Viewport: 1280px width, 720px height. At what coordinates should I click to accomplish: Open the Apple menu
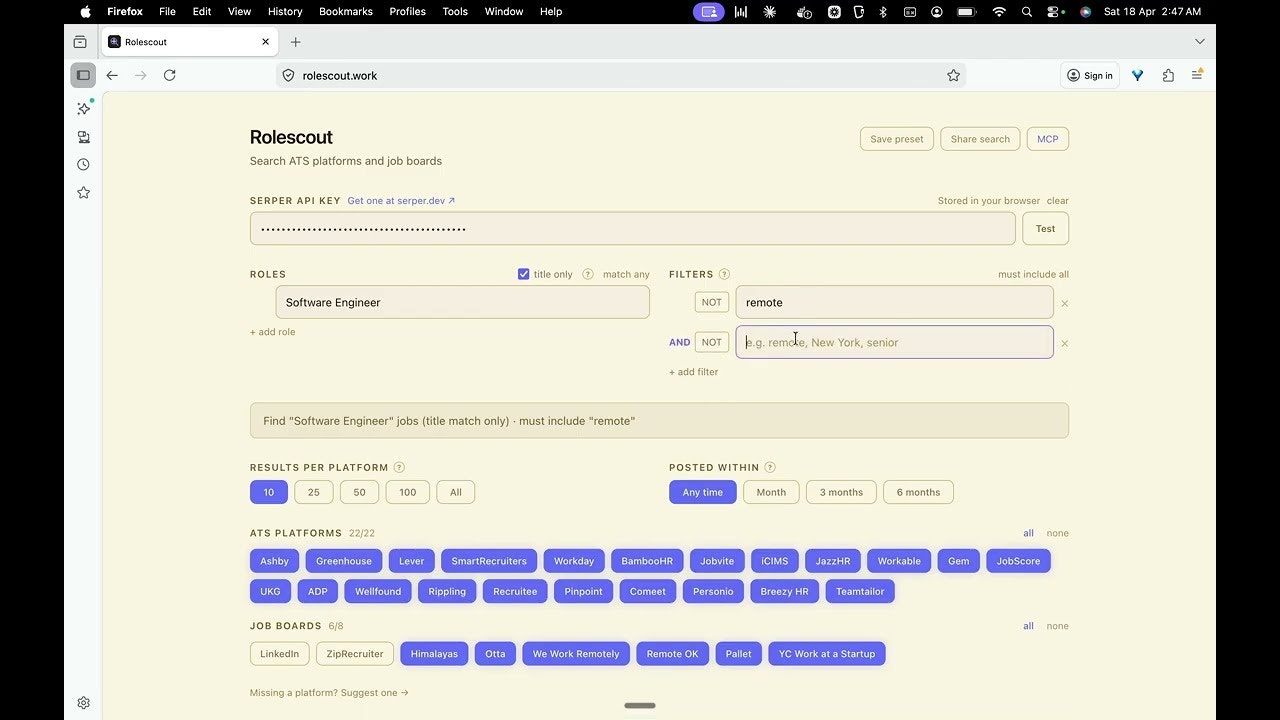[85, 12]
